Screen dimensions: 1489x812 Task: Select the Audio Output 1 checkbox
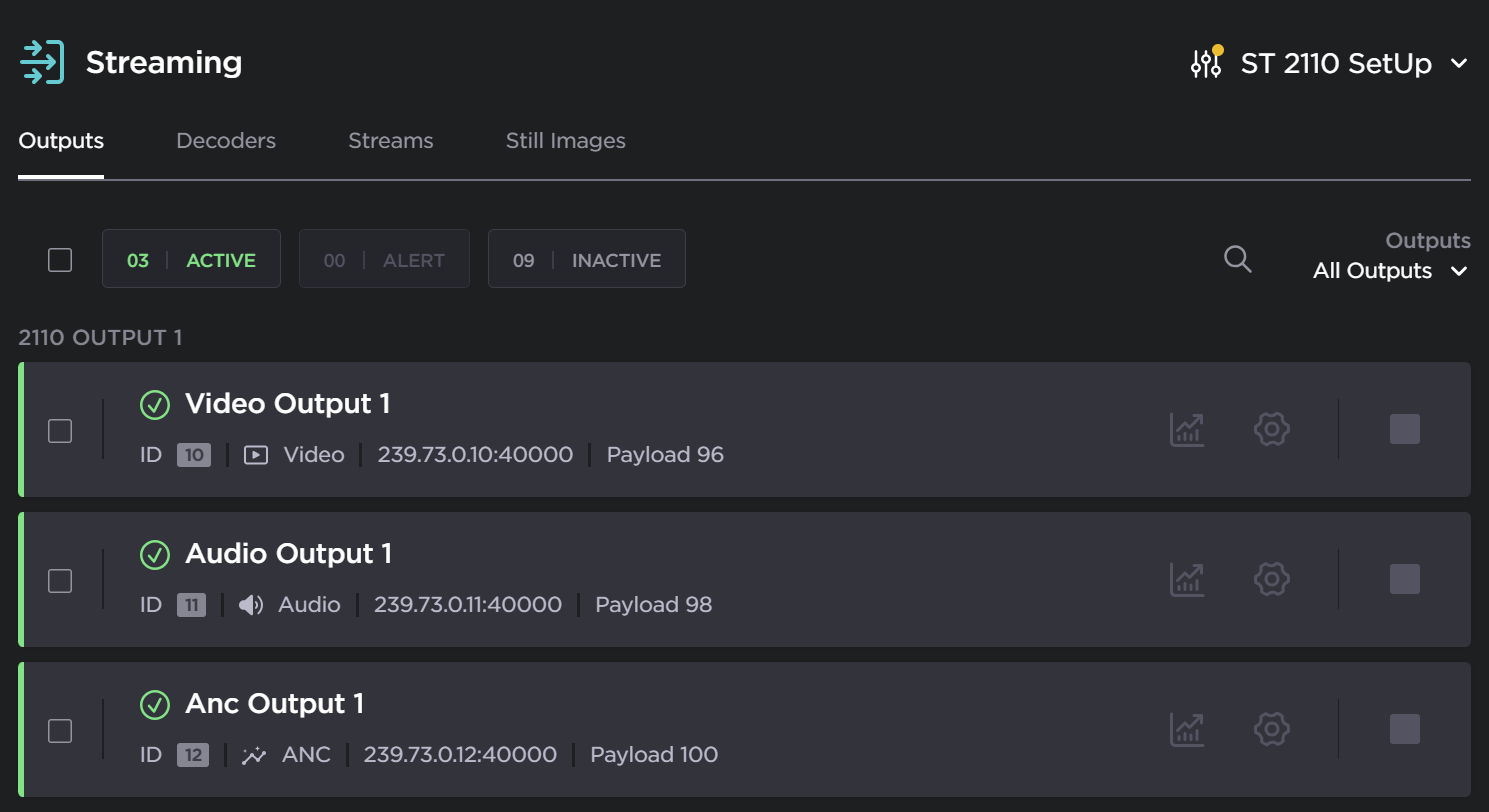[x=60, y=581]
